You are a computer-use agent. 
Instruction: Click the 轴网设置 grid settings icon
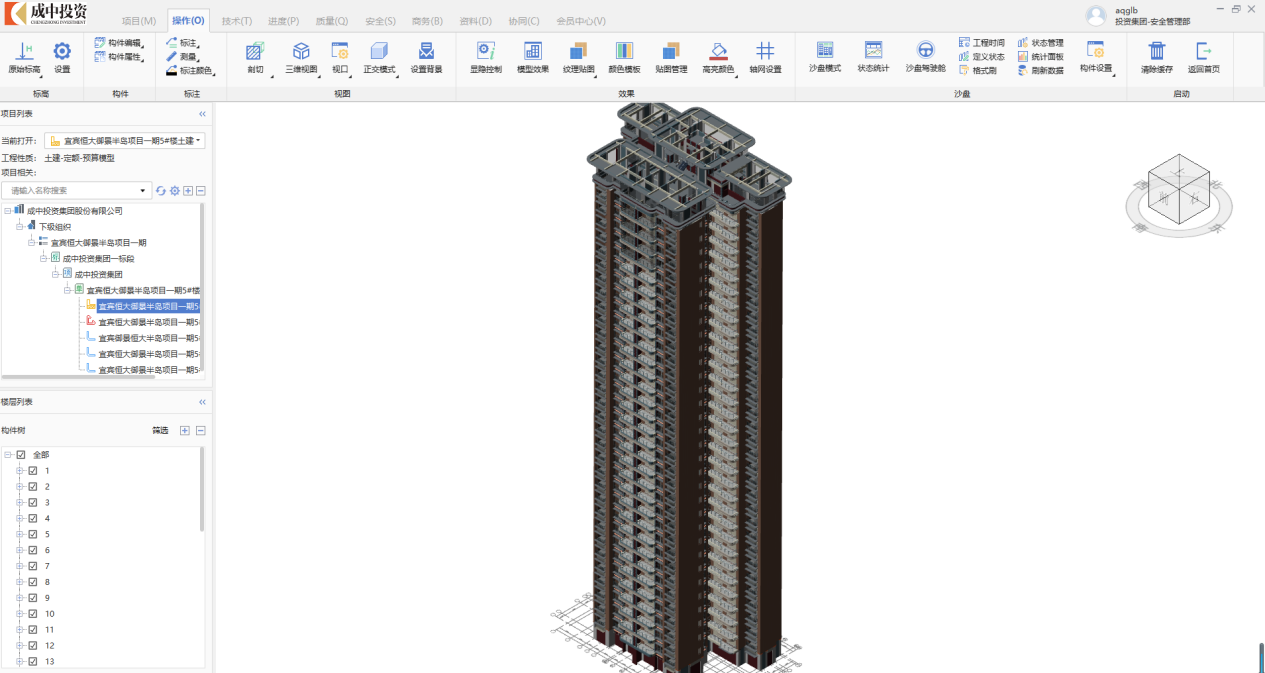[765, 57]
